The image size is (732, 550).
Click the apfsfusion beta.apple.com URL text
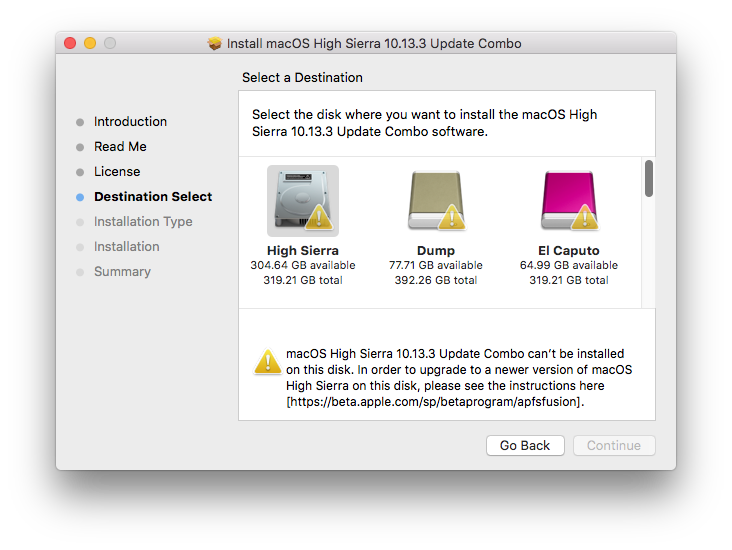tap(435, 402)
